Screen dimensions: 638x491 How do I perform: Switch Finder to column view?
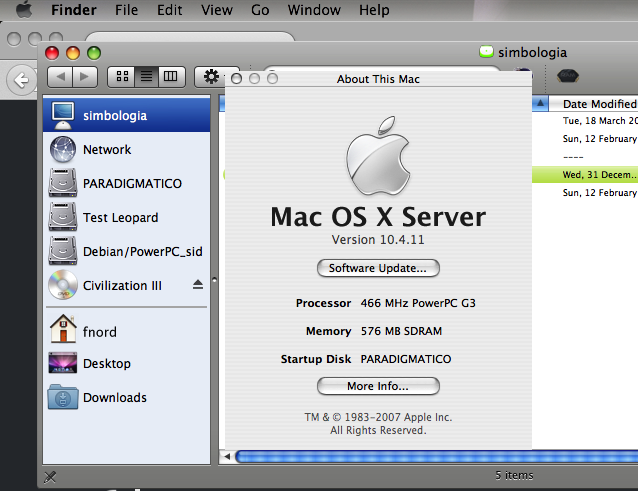[171, 76]
